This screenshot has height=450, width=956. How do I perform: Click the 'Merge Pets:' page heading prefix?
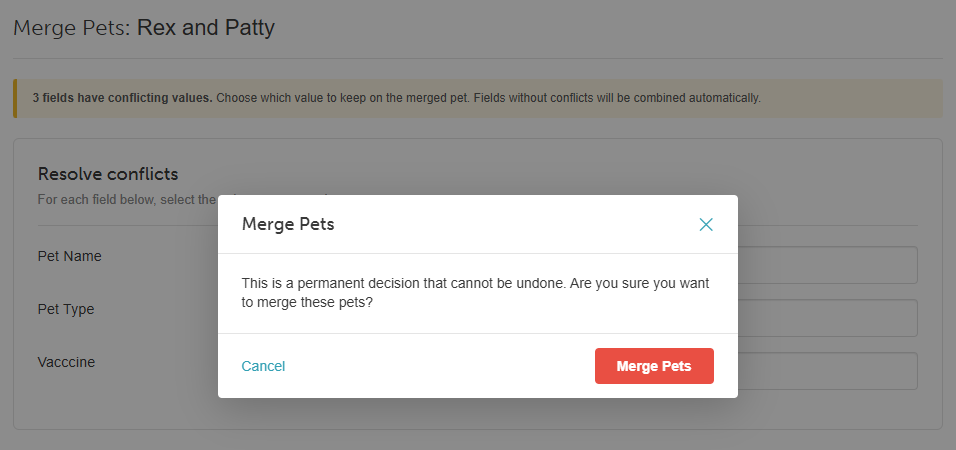pos(72,27)
